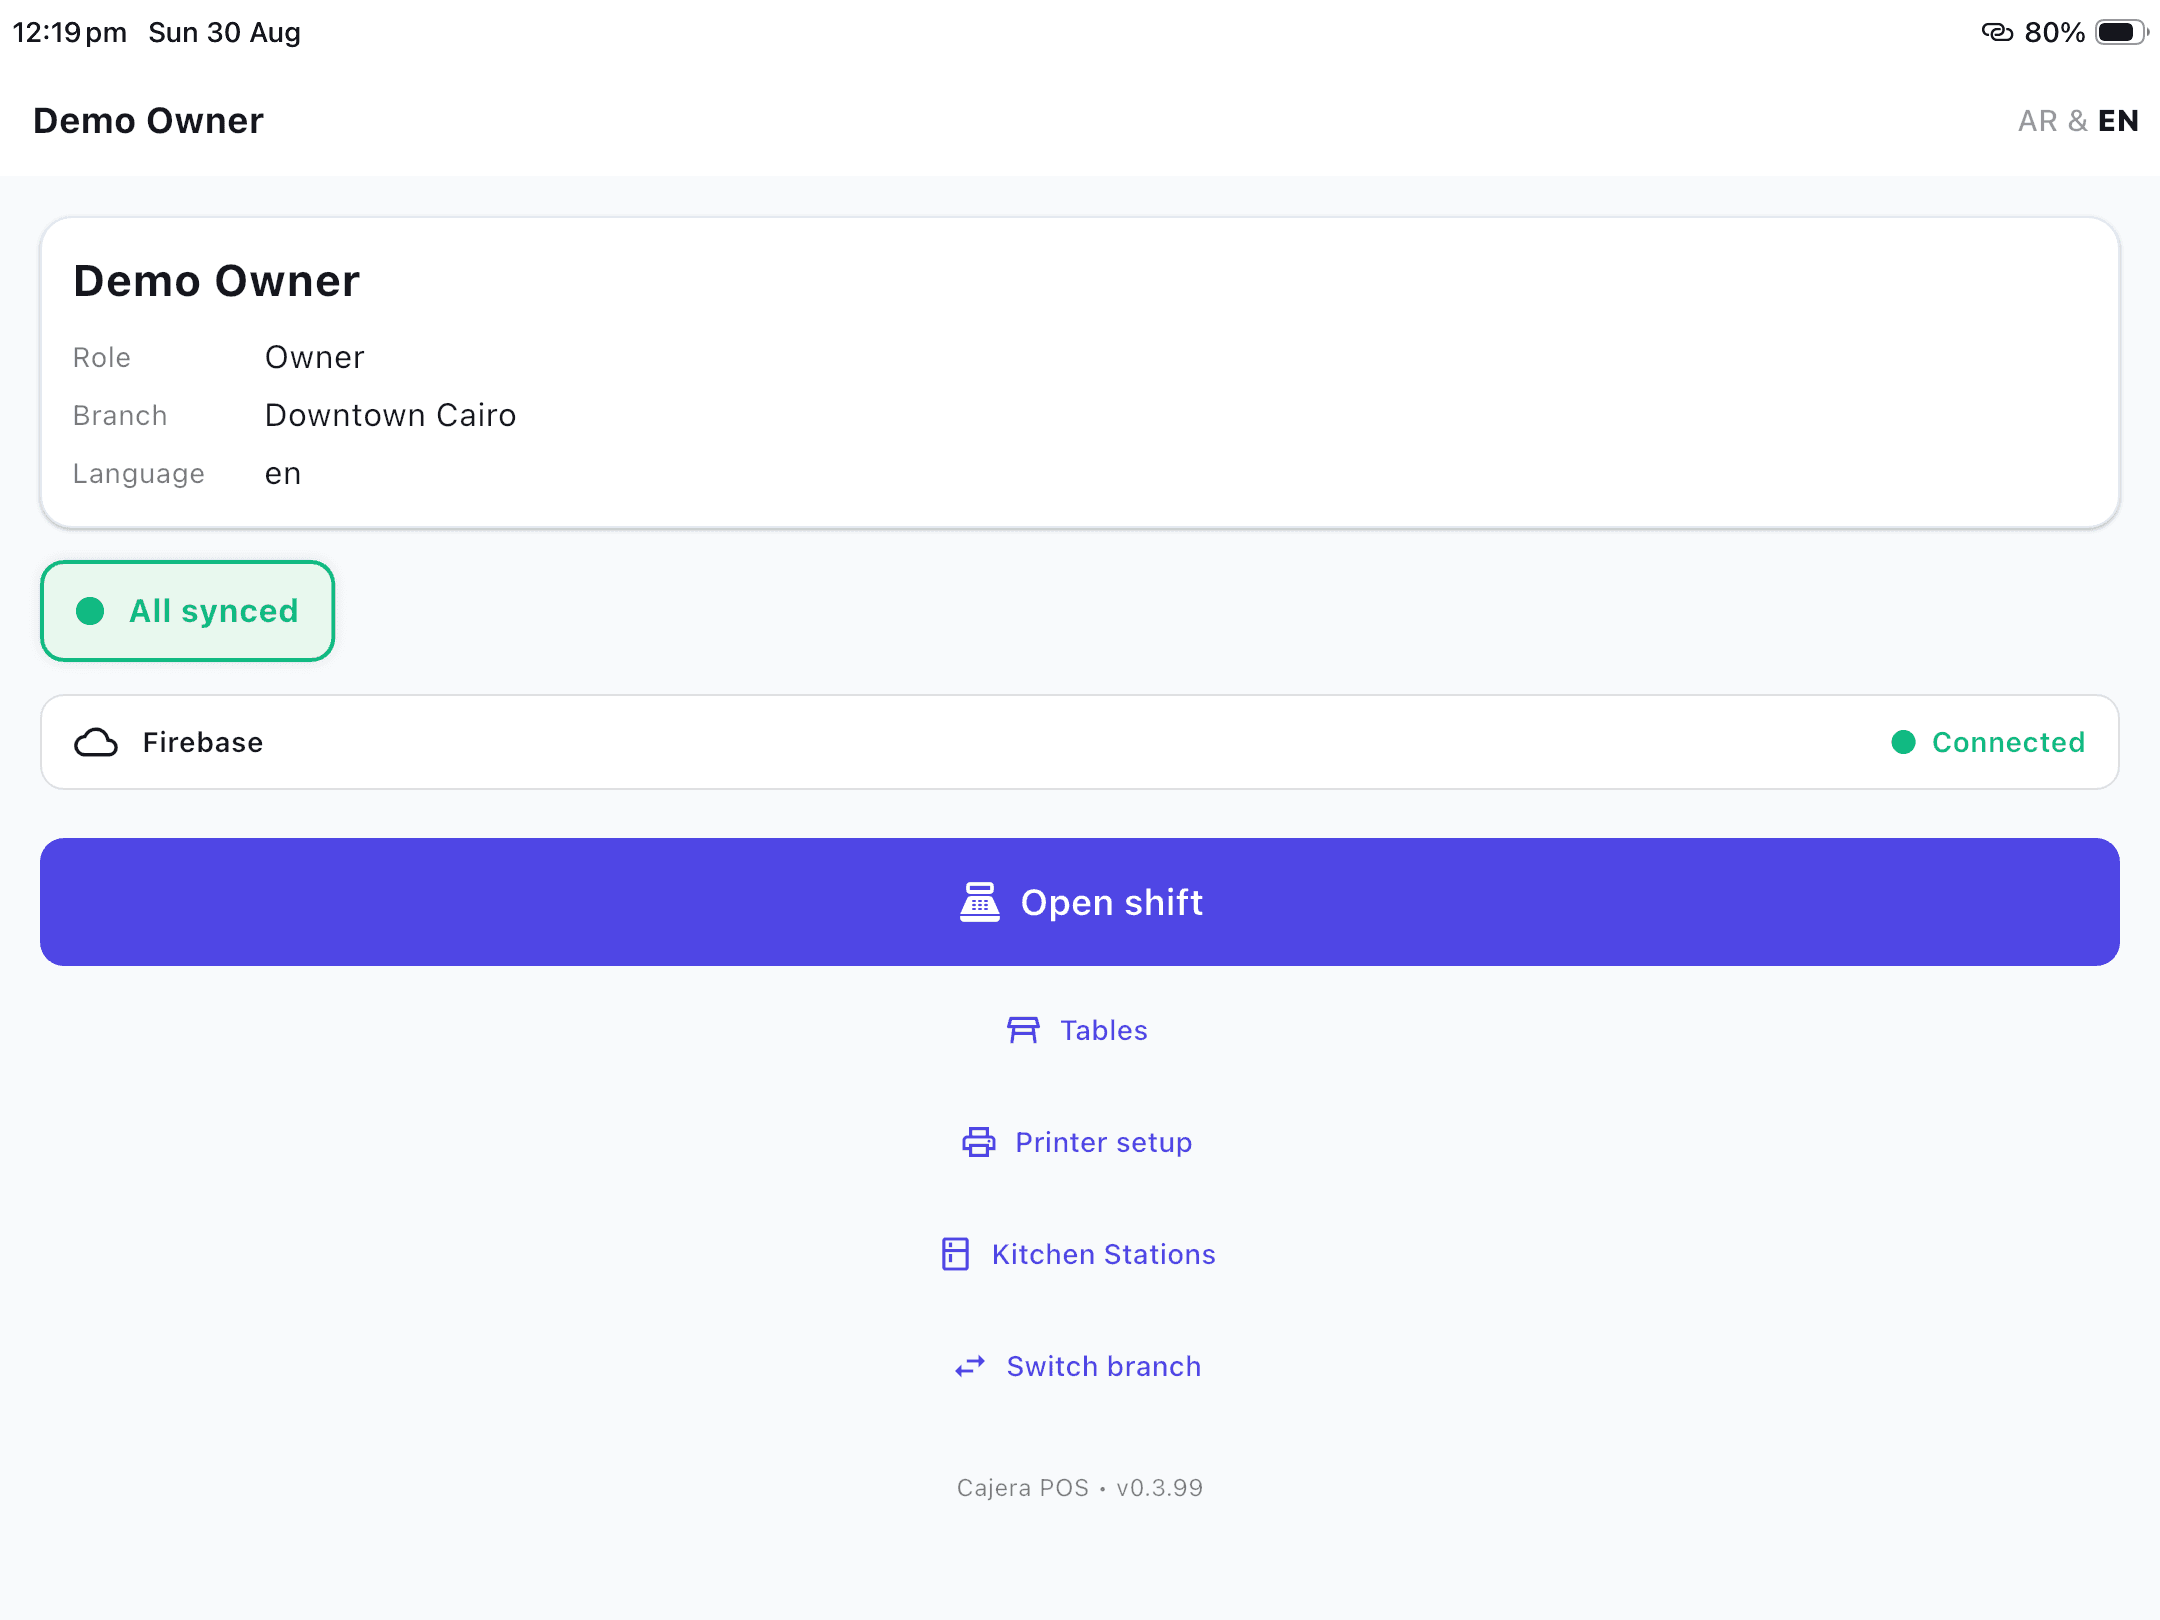Open the Tables link
This screenshot has width=2160, height=1620.
(x=1078, y=1030)
